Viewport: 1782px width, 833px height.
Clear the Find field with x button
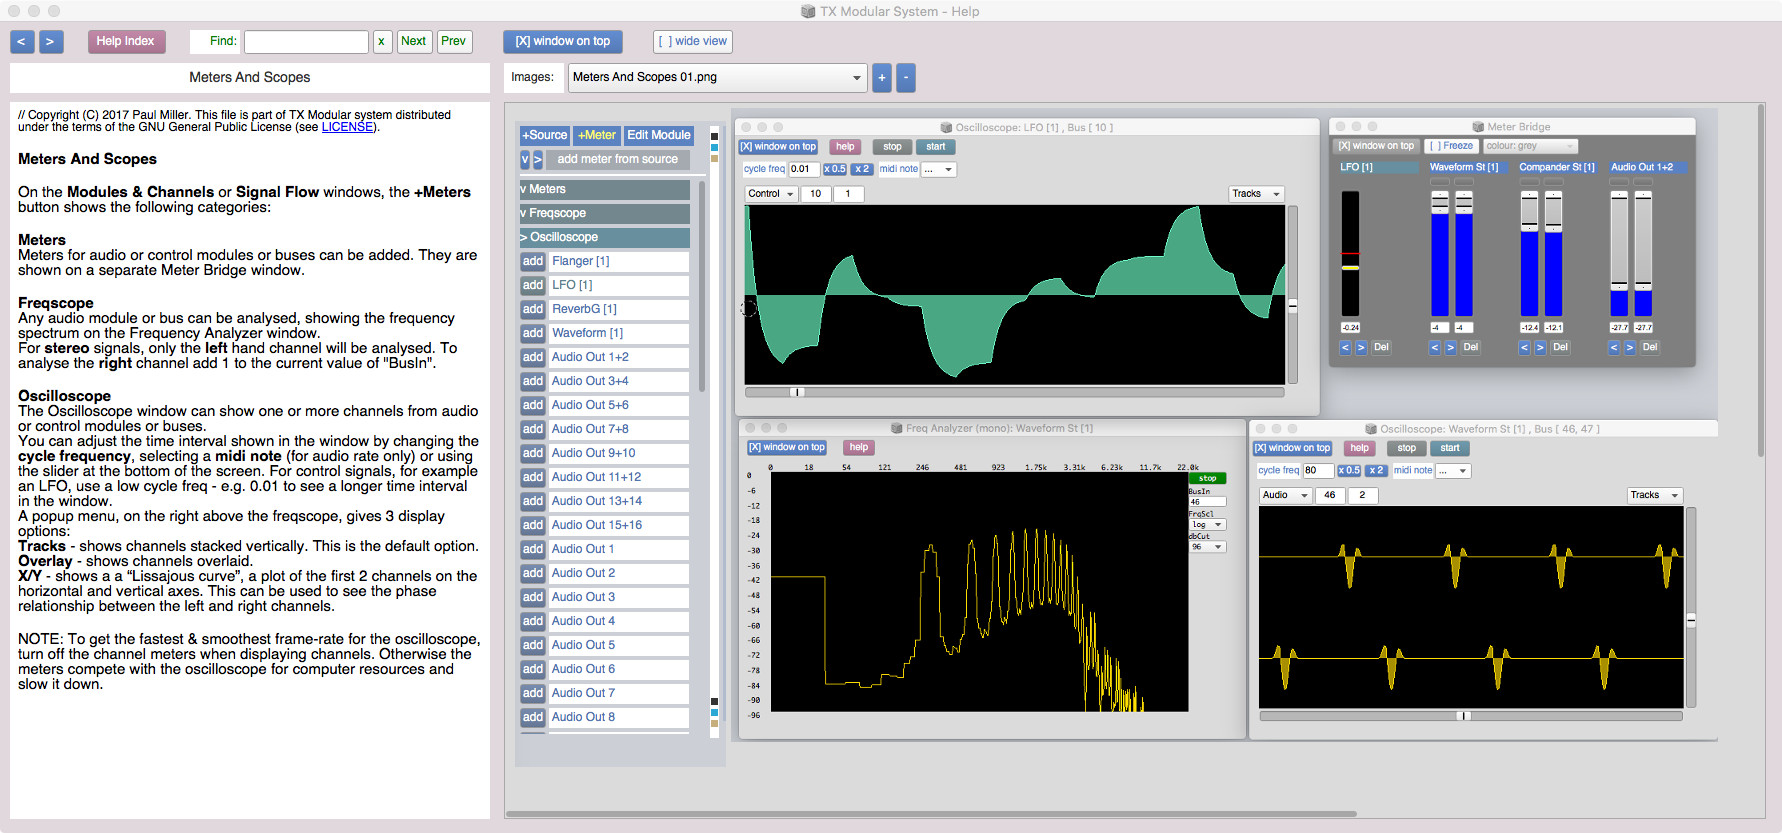pyautogui.click(x=381, y=42)
